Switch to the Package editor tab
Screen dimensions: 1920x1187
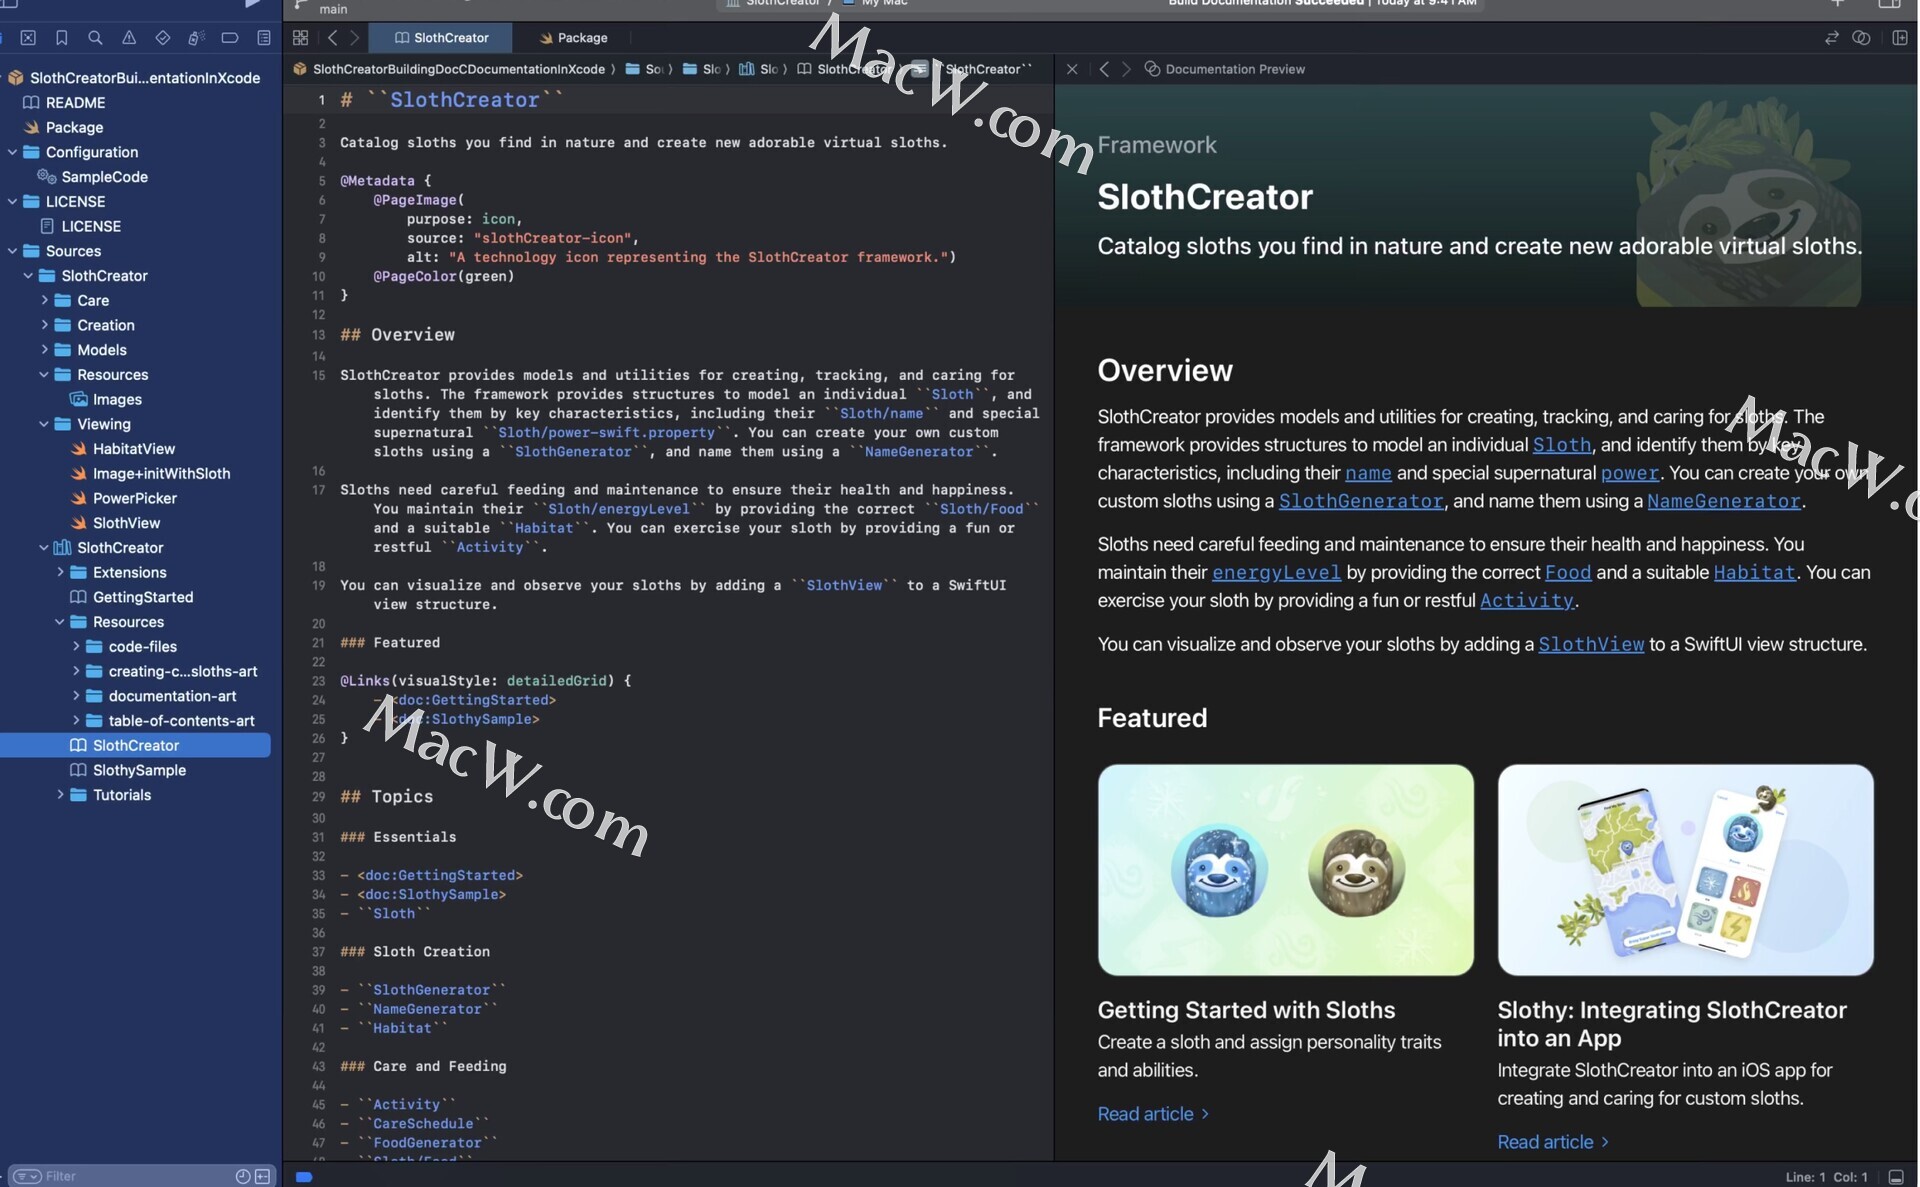tap(573, 38)
